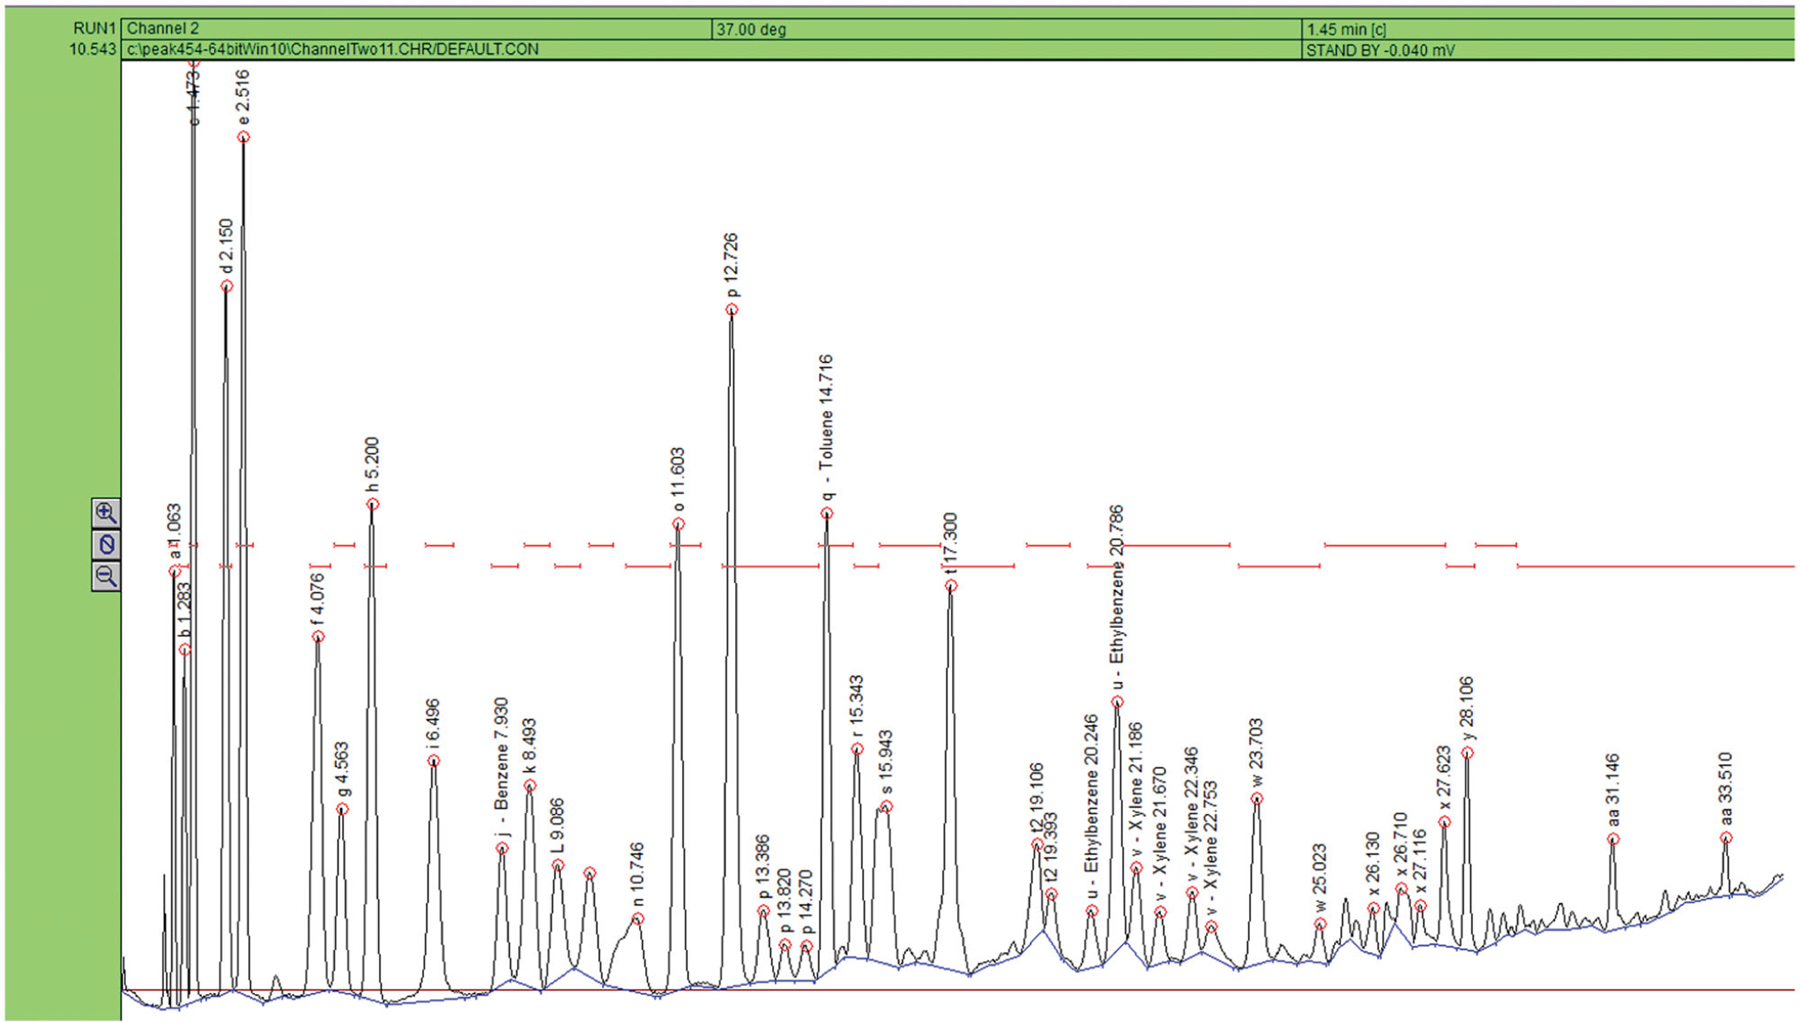Click the Channel 2 header label
The image size is (1800, 1022).
(163, 29)
